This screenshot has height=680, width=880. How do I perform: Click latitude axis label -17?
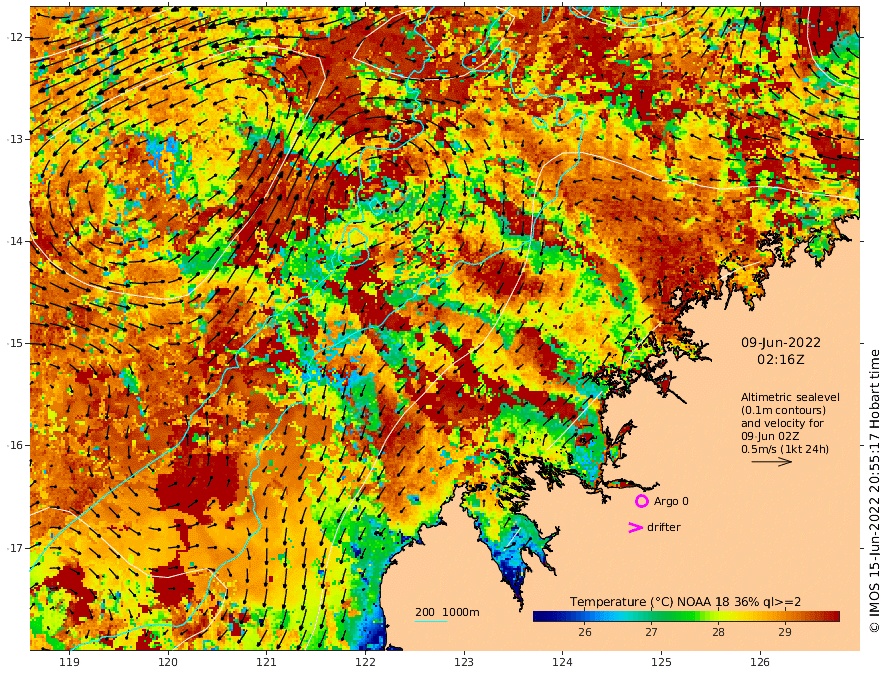pyautogui.click(x=14, y=548)
